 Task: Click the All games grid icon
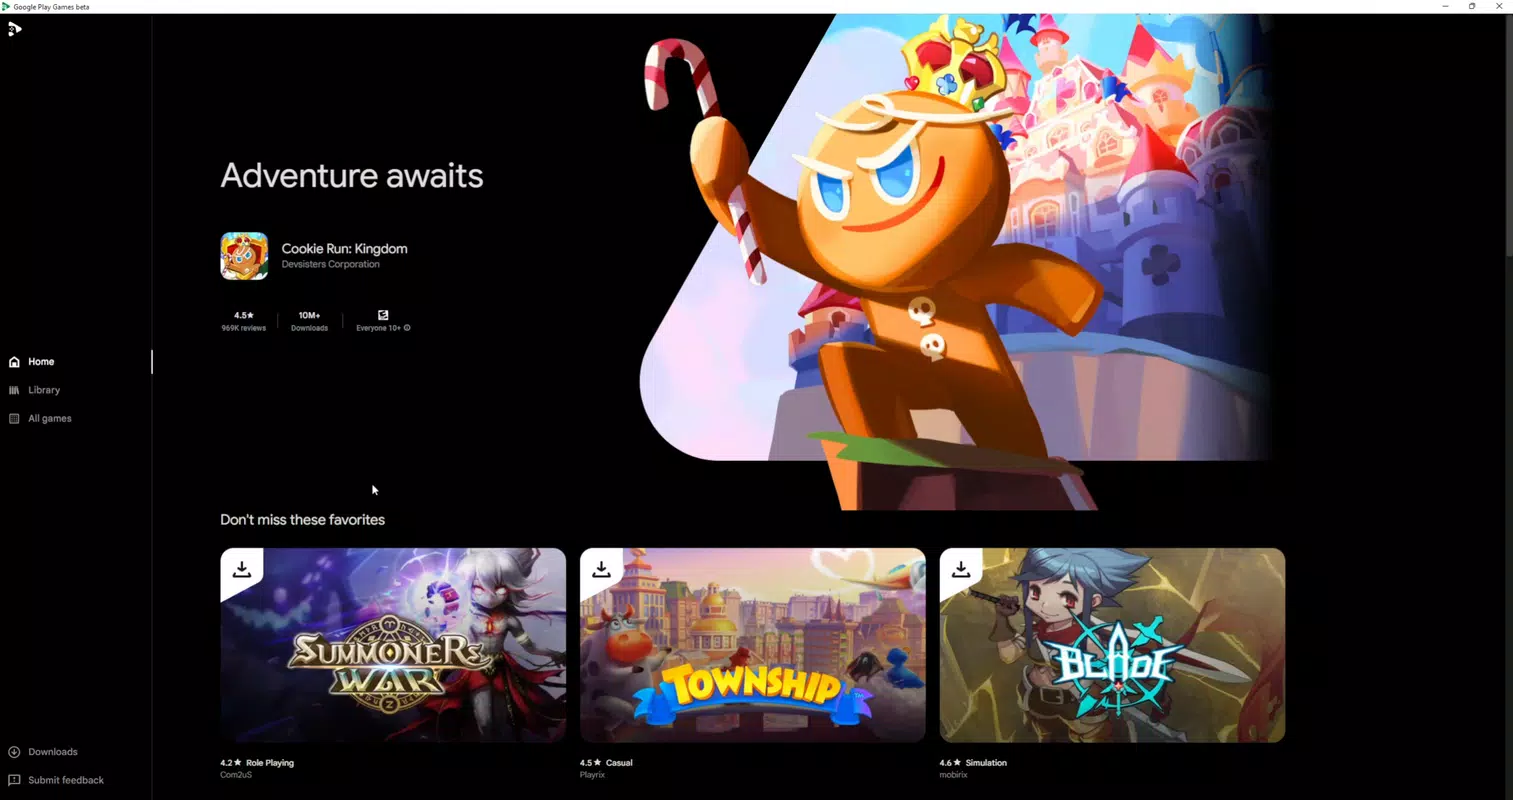(14, 419)
